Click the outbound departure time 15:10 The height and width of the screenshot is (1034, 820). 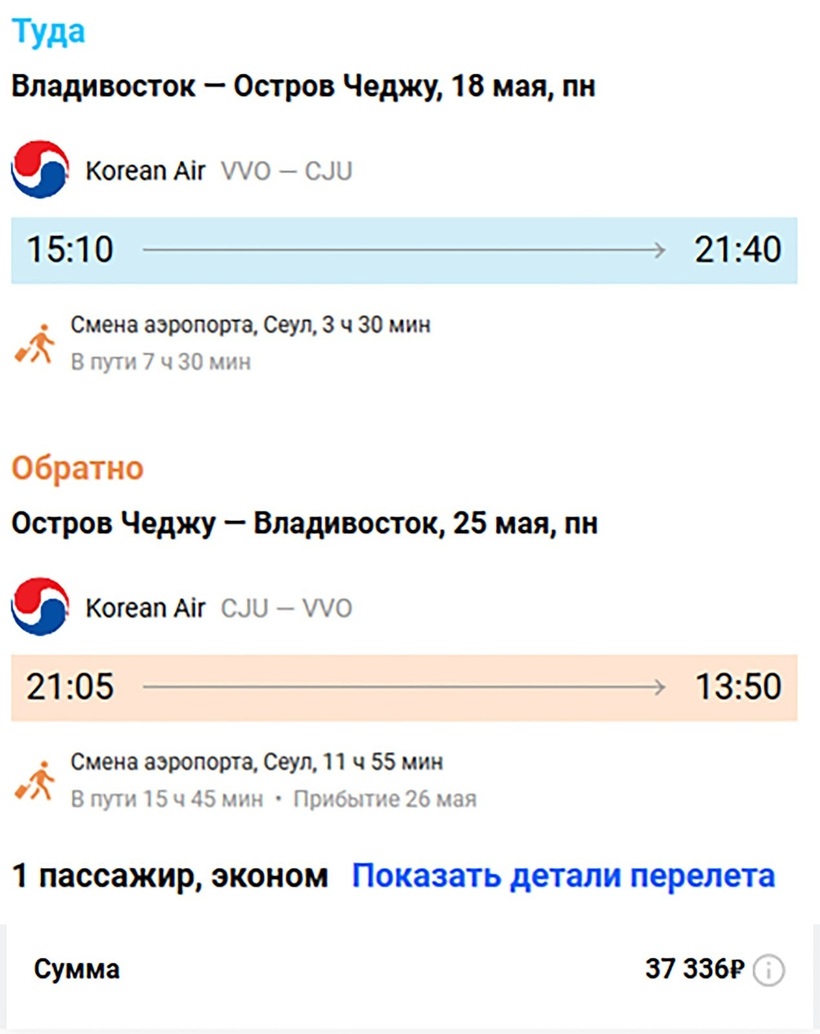(x=69, y=250)
